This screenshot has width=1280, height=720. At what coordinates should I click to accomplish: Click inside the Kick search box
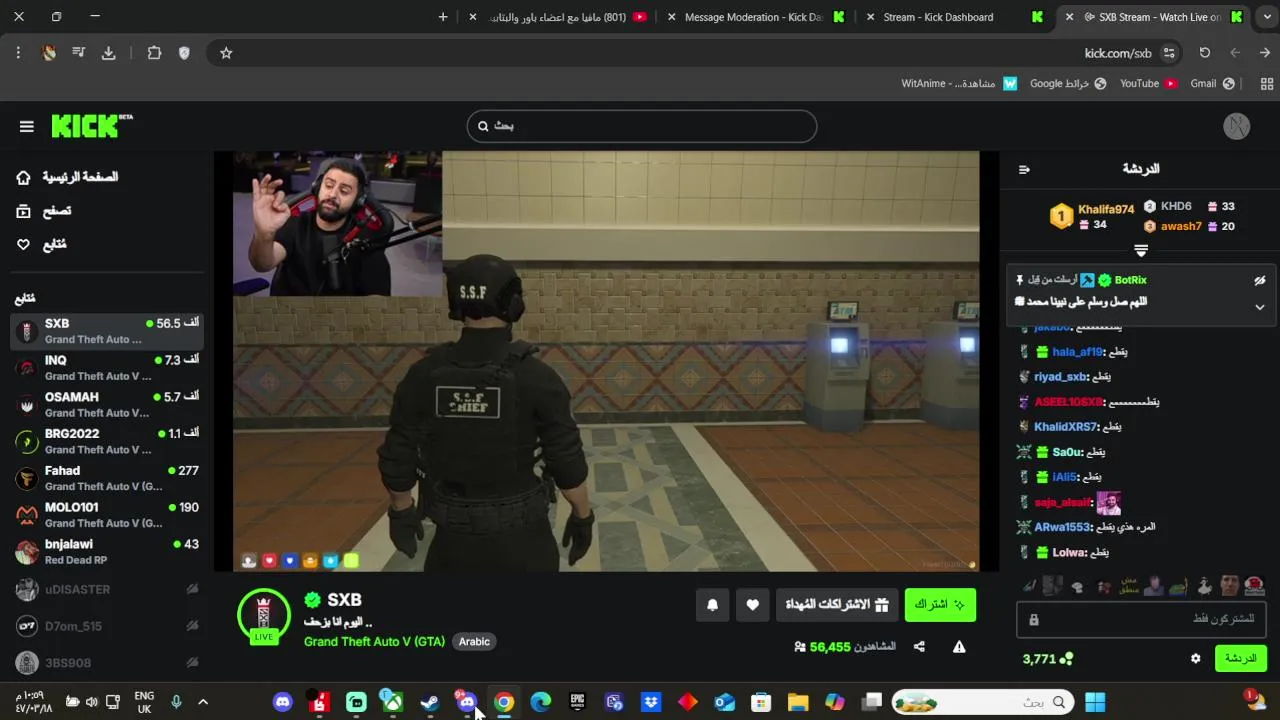pyautogui.click(x=642, y=126)
